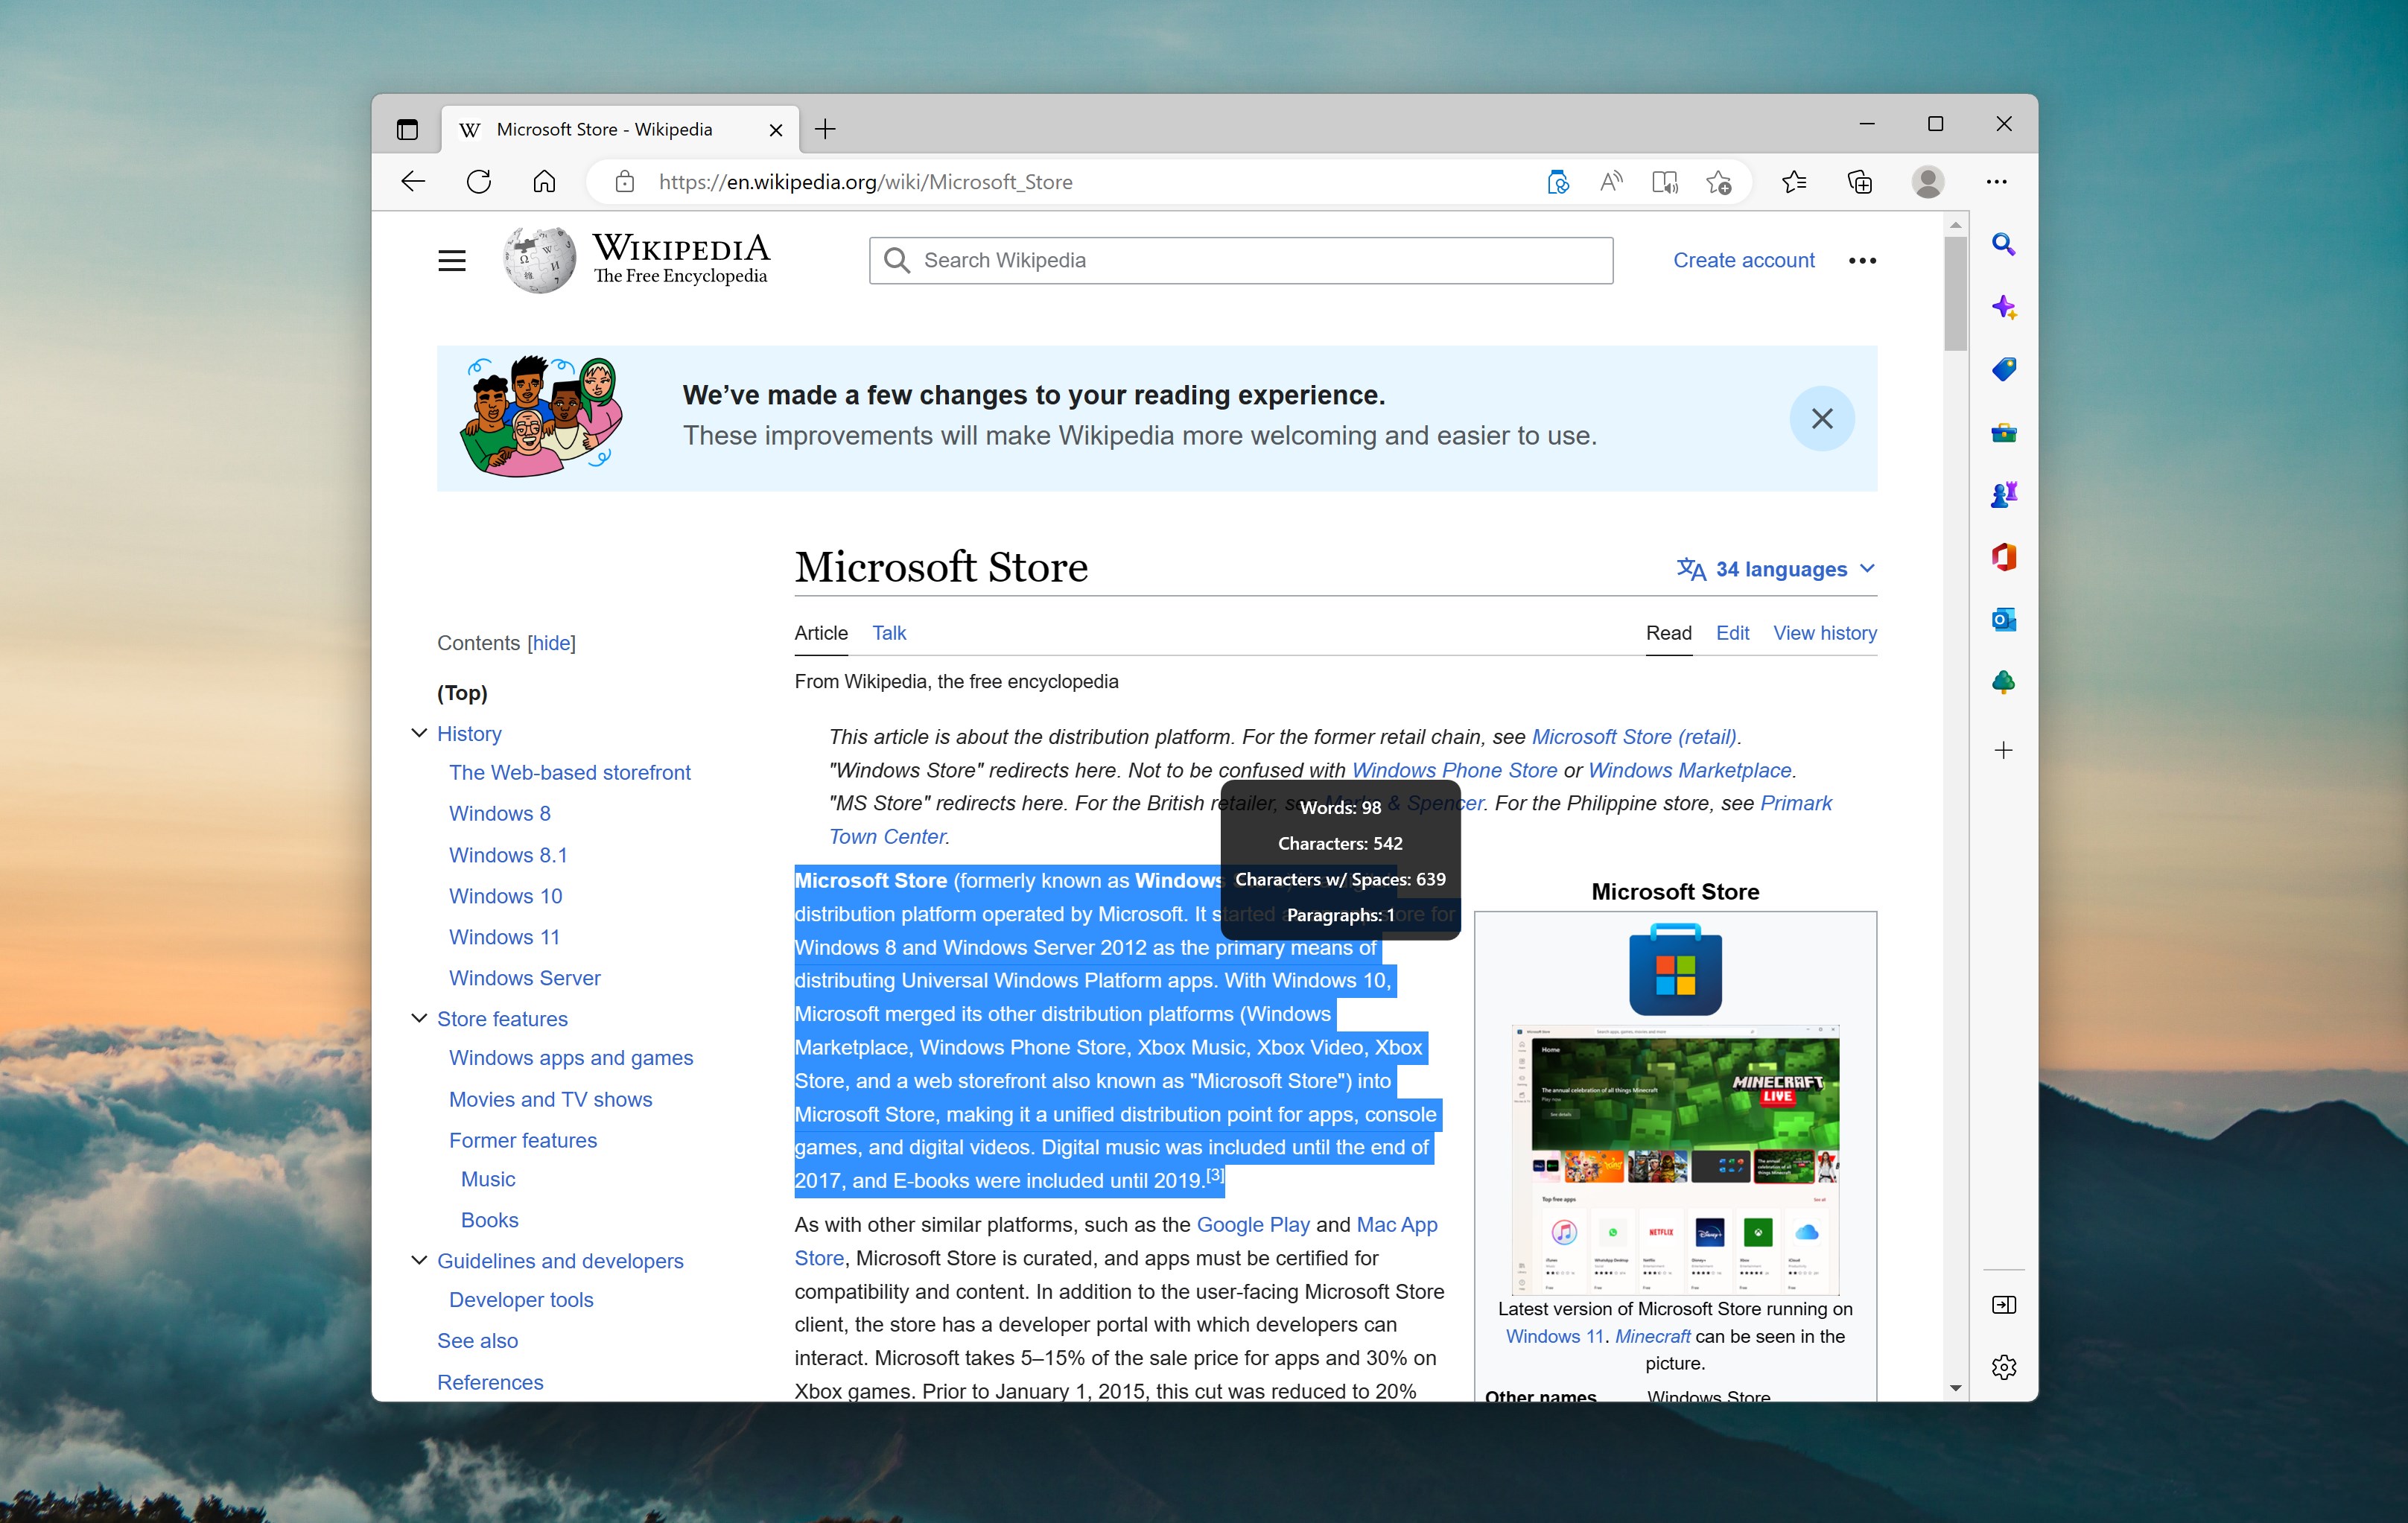Hide the Edge sidebar panel button
2408x1523 pixels.
click(x=2003, y=1304)
